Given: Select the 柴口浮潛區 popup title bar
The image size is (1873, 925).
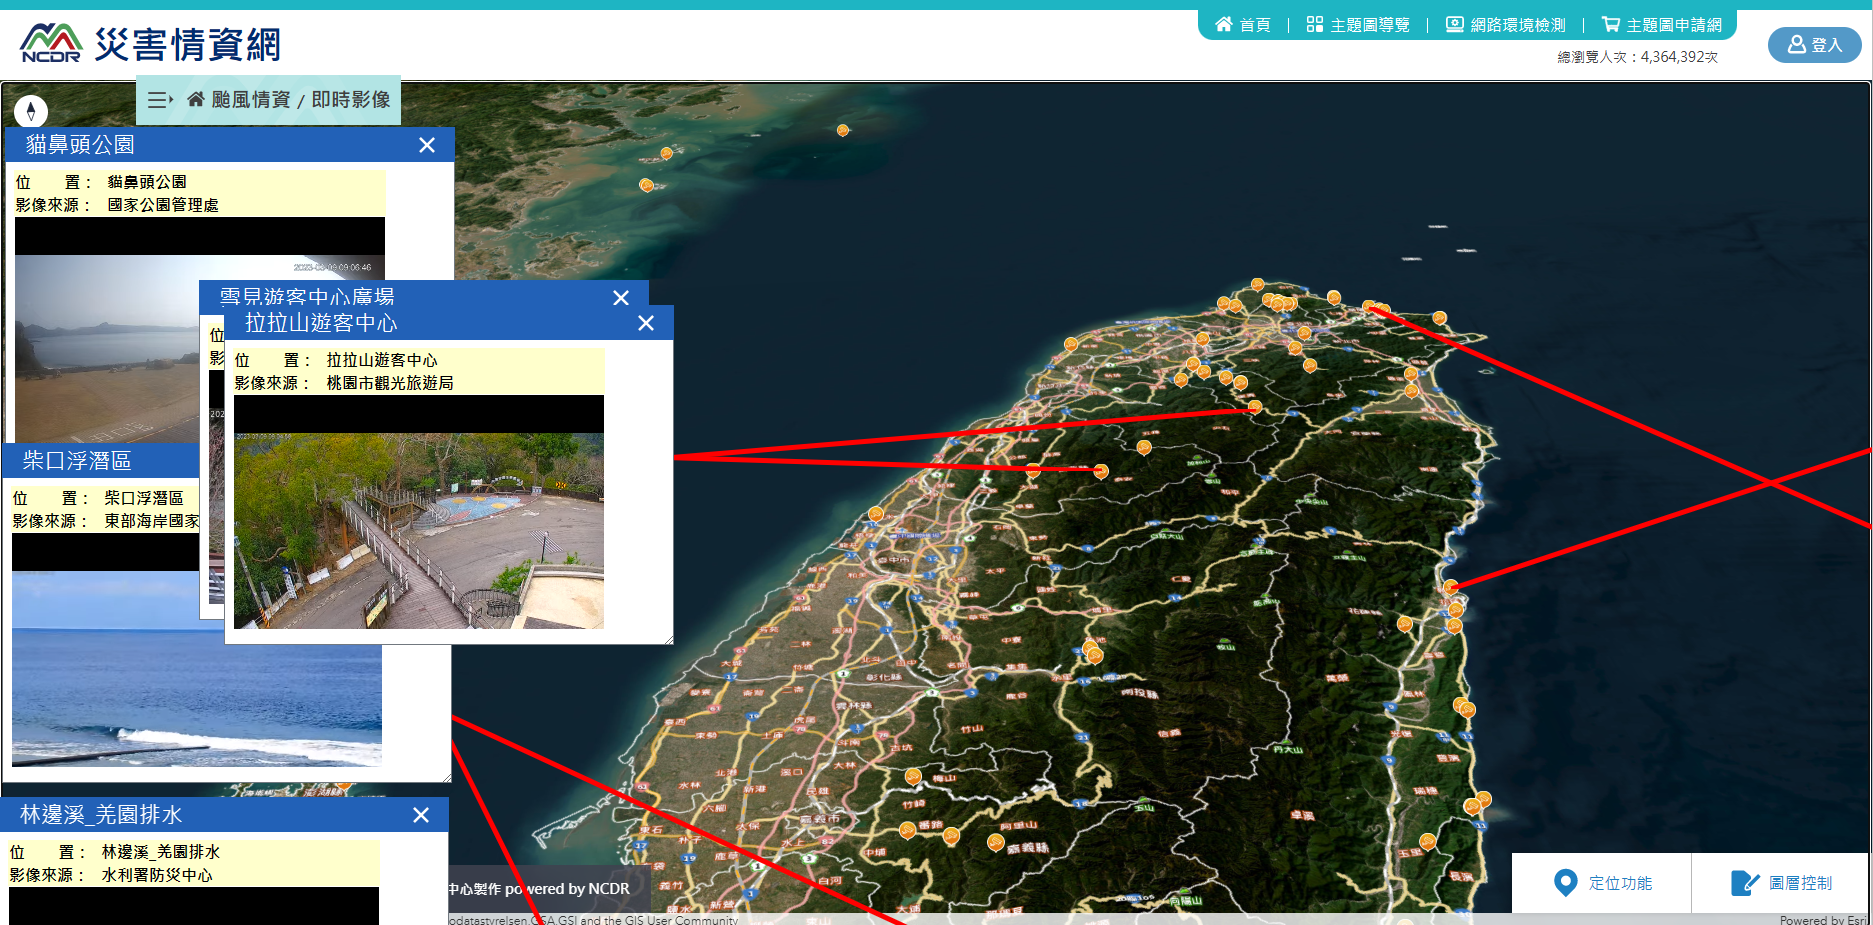Looking at the screenshot, I should 101,461.
